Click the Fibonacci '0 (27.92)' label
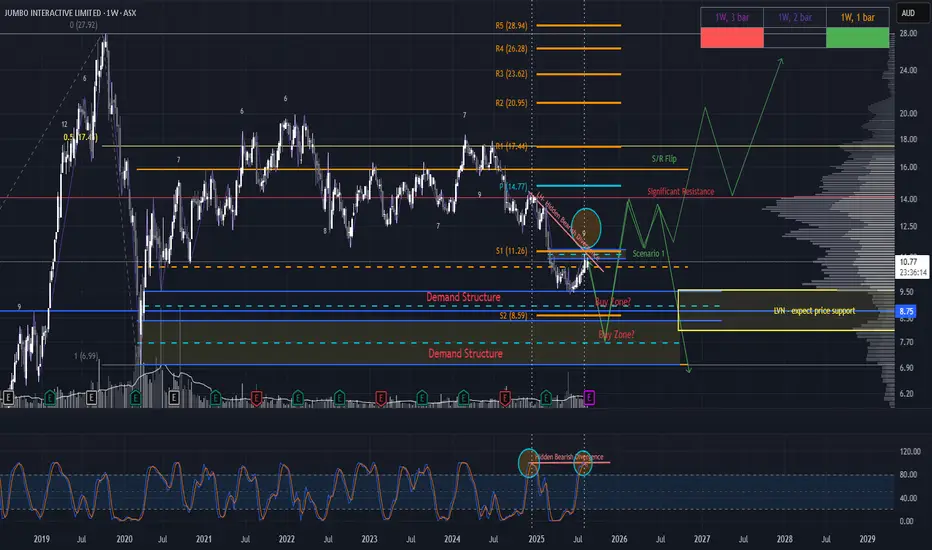932x550 pixels. (83, 25)
